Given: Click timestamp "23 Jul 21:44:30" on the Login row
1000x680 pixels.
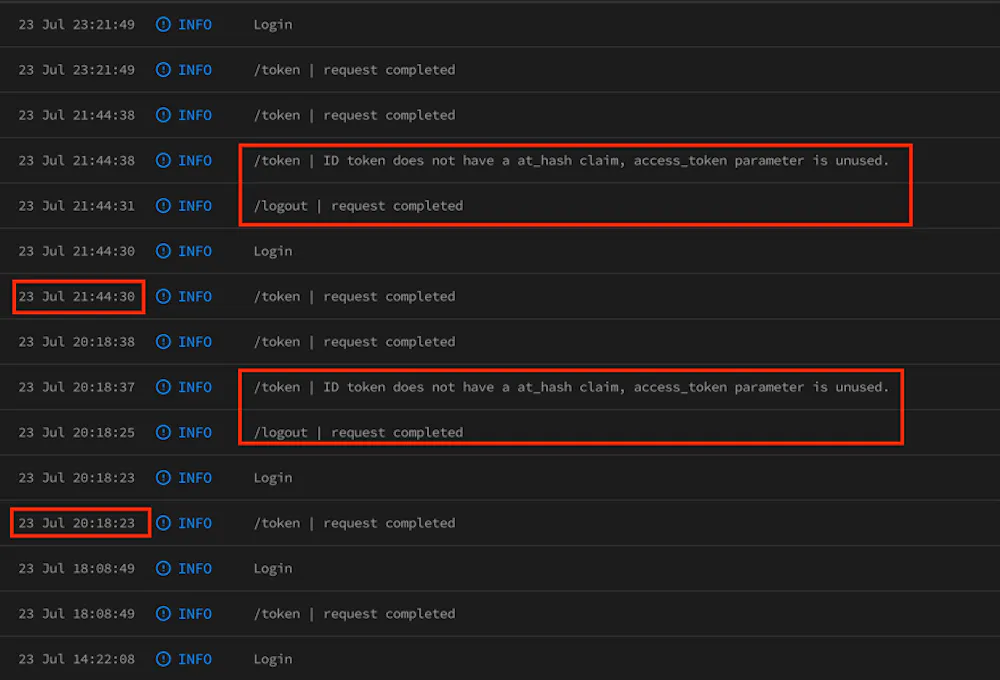Looking at the screenshot, I should 77,251.
